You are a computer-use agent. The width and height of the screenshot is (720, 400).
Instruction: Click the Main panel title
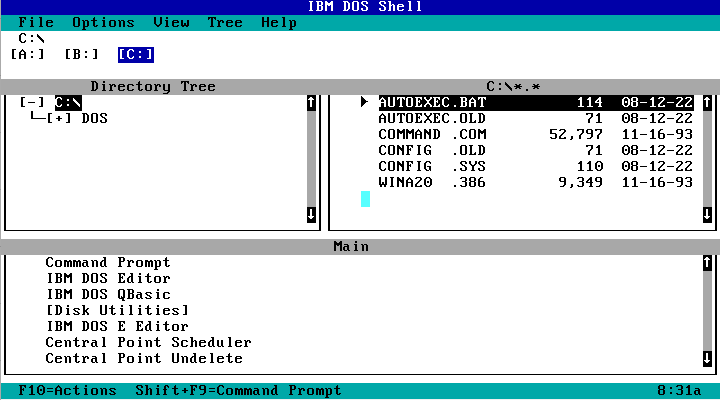pyautogui.click(x=351, y=247)
